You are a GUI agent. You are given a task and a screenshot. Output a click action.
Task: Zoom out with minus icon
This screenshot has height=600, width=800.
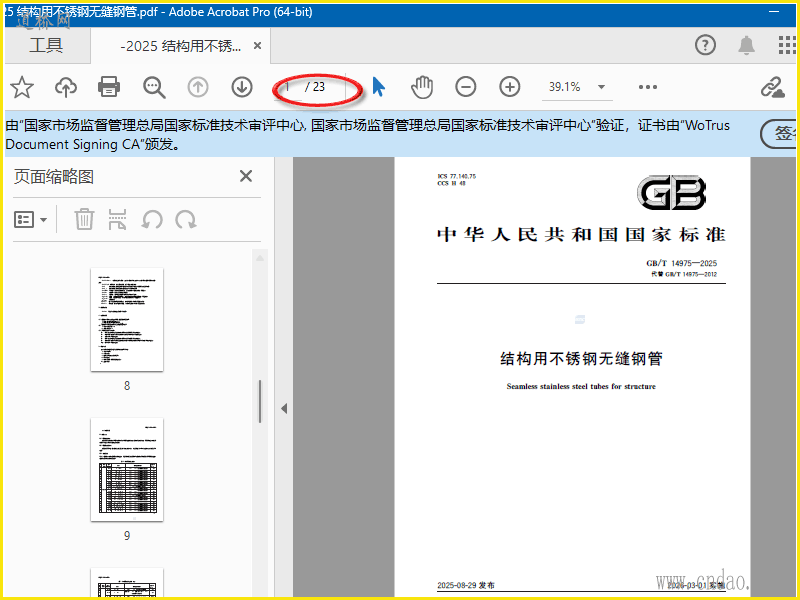466,87
